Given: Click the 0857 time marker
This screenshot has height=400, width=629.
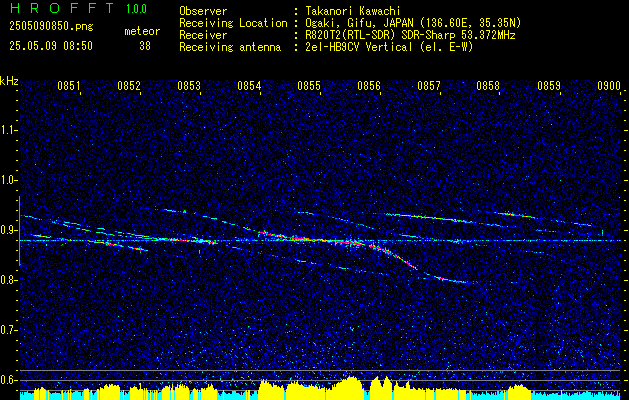Looking at the screenshot, I should click(x=429, y=86).
